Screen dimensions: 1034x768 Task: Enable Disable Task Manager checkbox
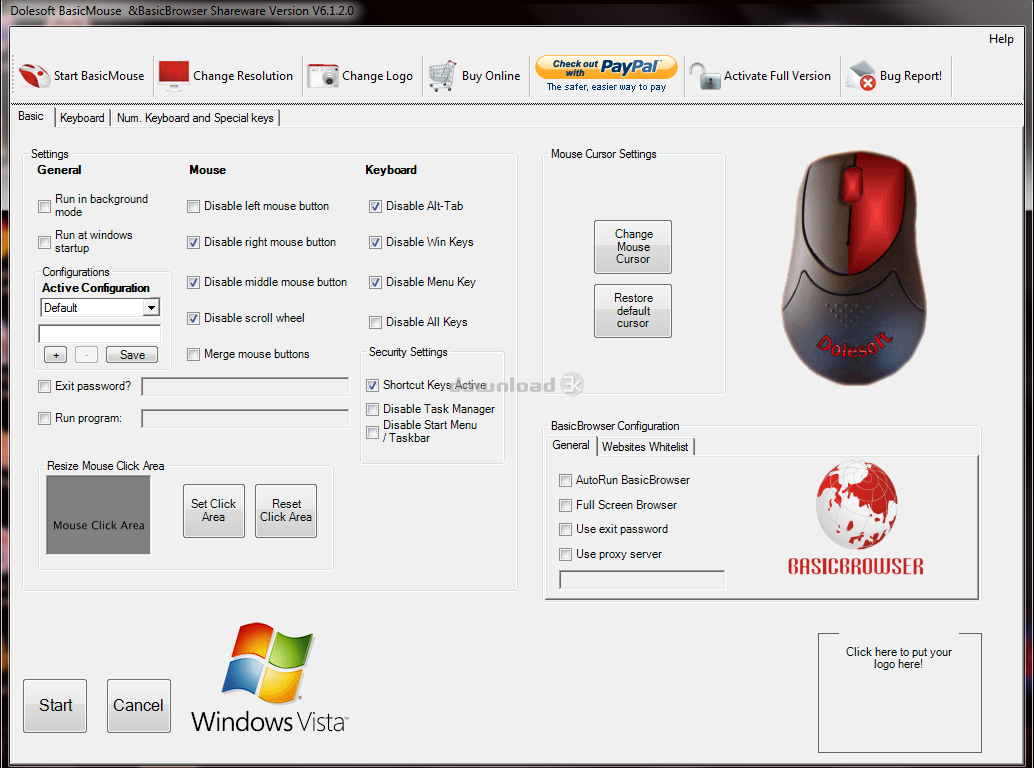click(373, 409)
